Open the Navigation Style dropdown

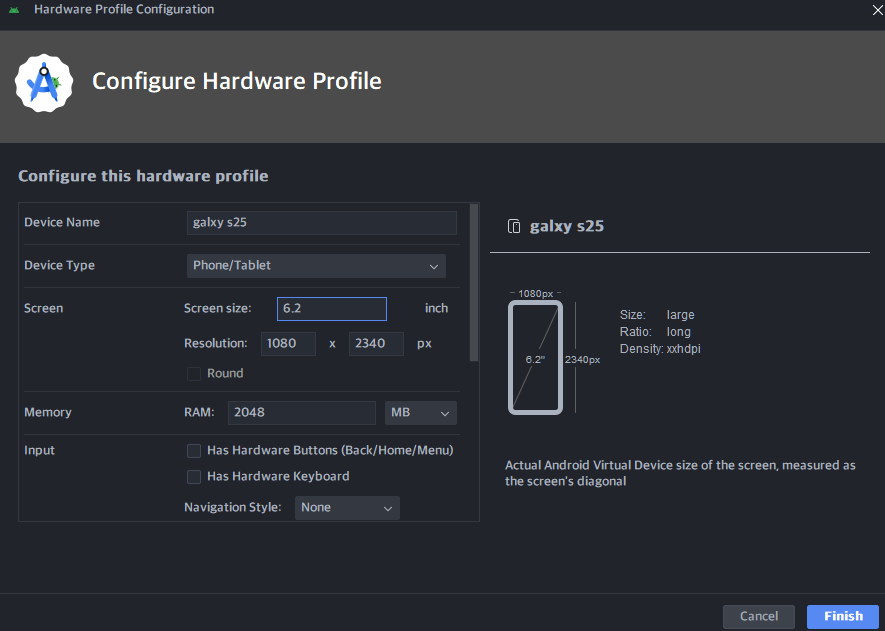pos(347,507)
